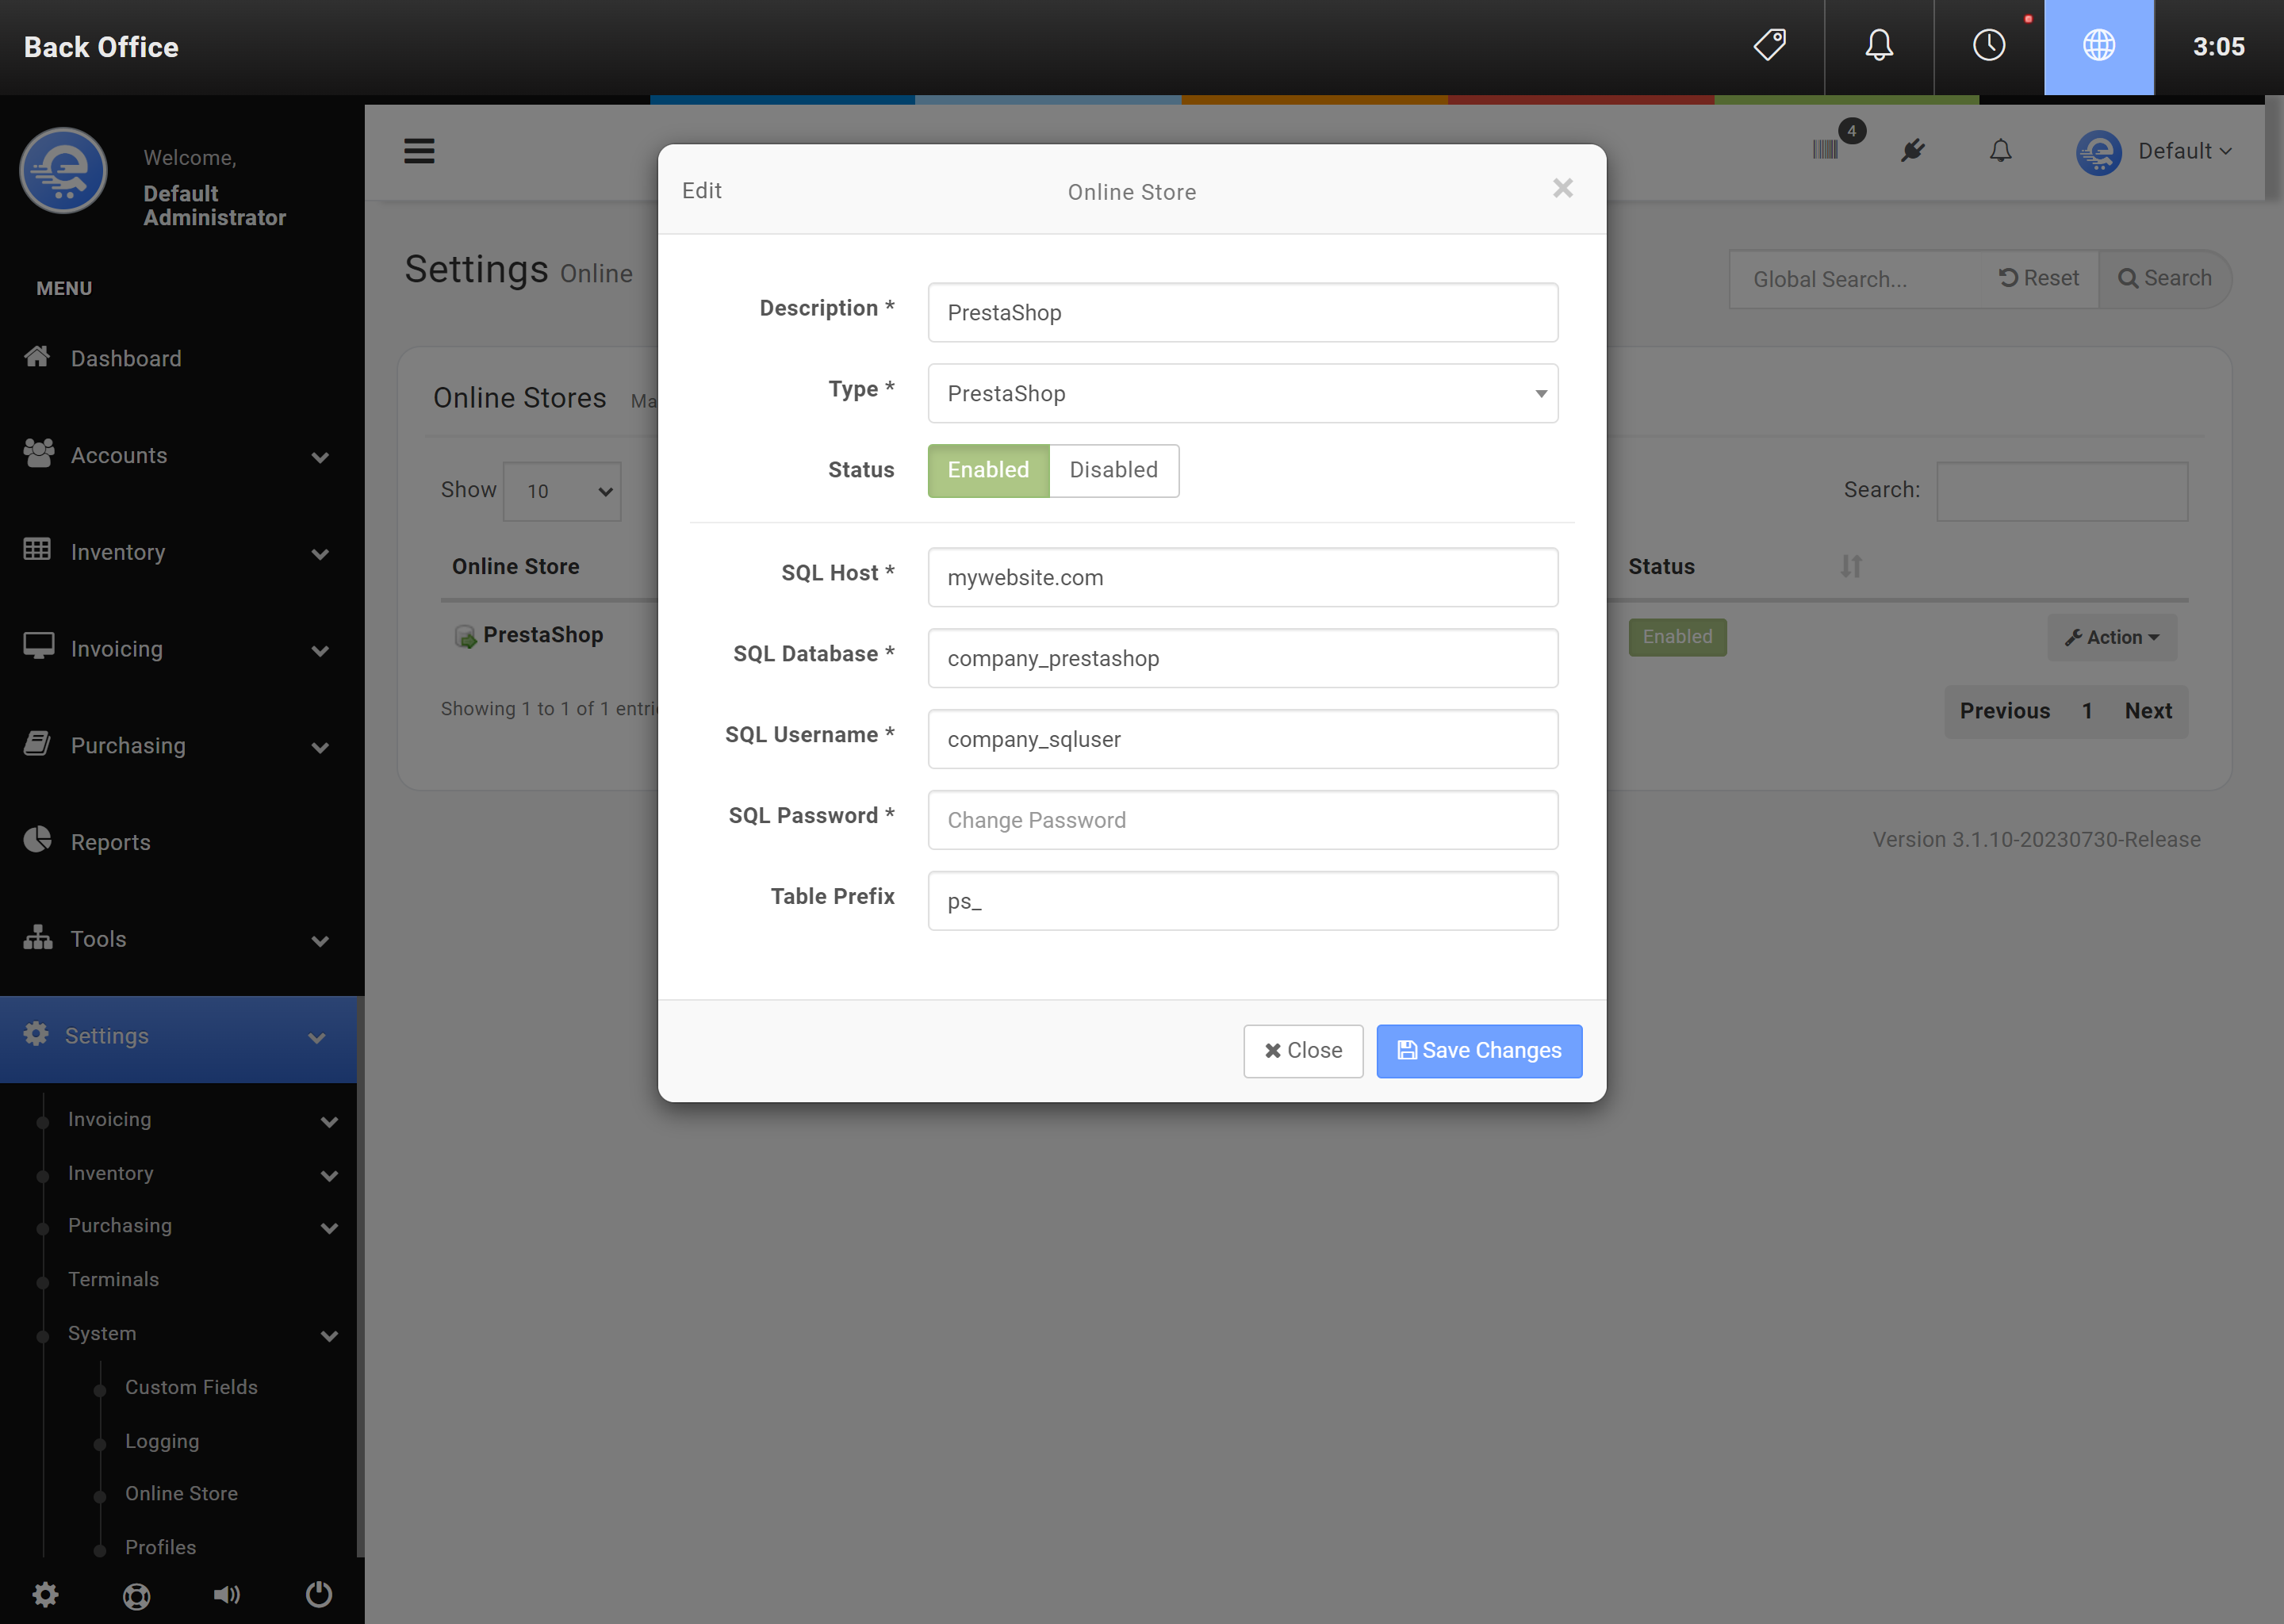The width and height of the screenshot is (2284, 1624).
Task: Close the Edit dialog with the X
Action: (1562, 188)
